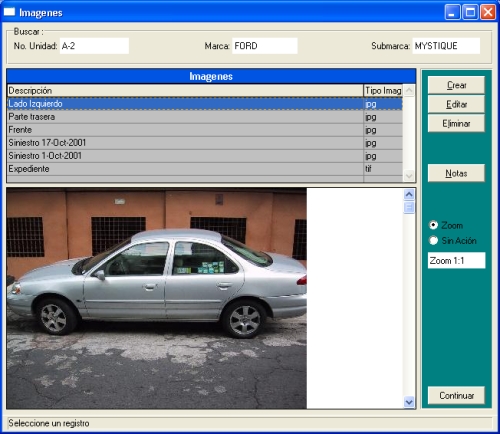This screenshot has width=500, height=434.
Task: Click the Continuar button
Action: [456, 396]
